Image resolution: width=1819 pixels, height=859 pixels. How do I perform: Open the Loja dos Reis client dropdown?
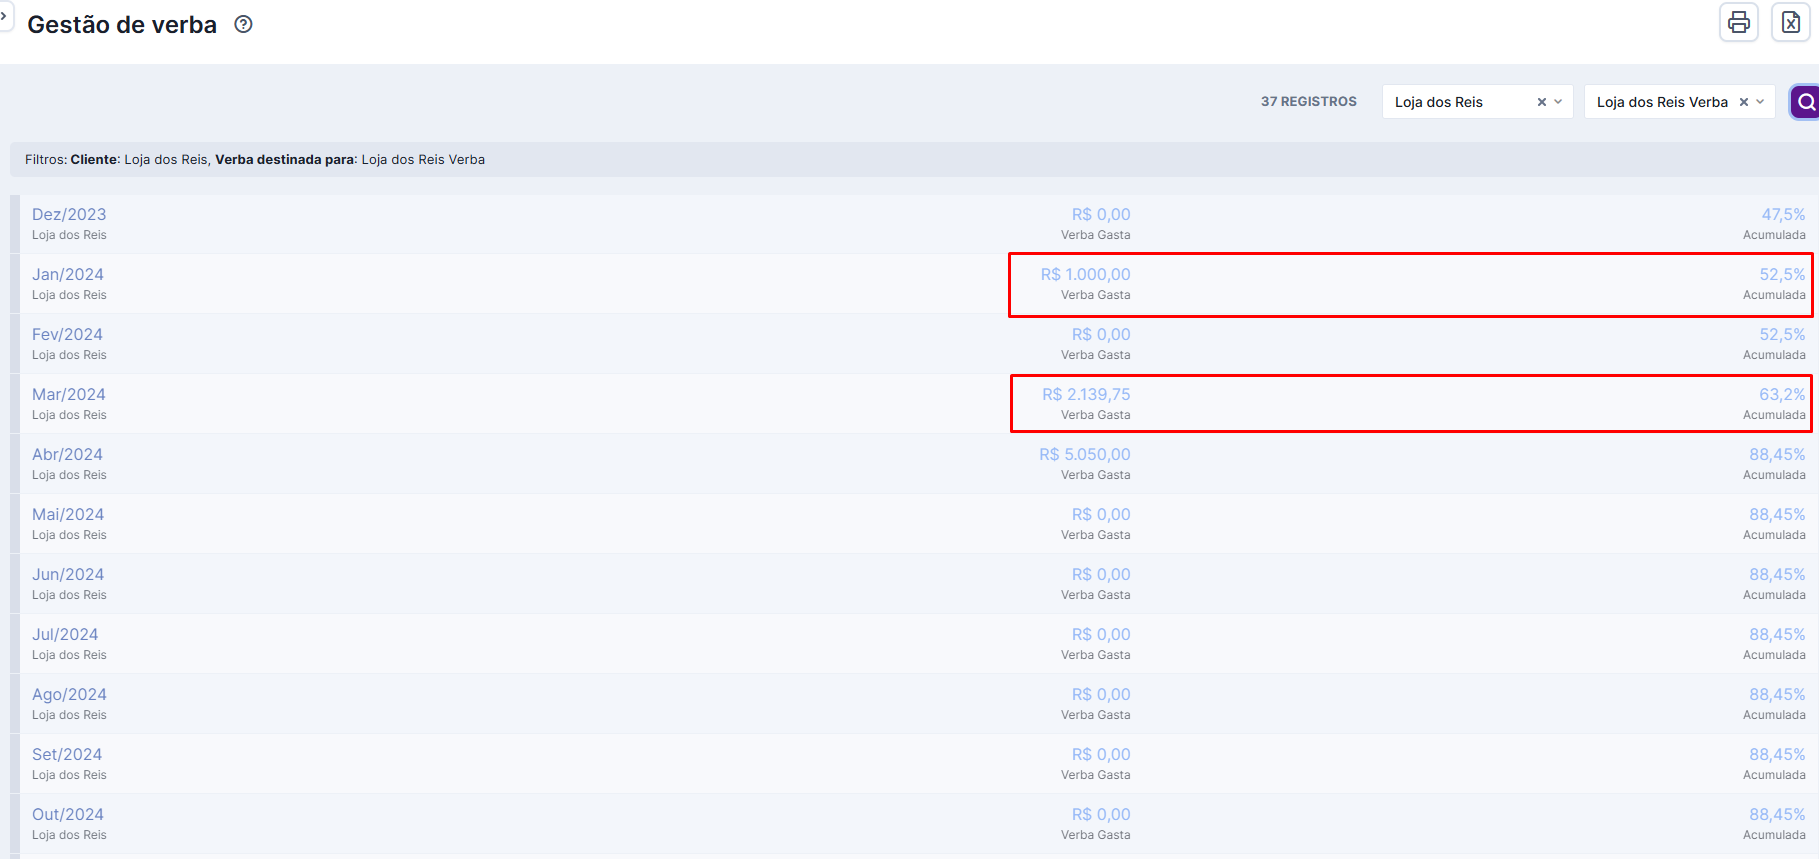(x=1558, y=102)
